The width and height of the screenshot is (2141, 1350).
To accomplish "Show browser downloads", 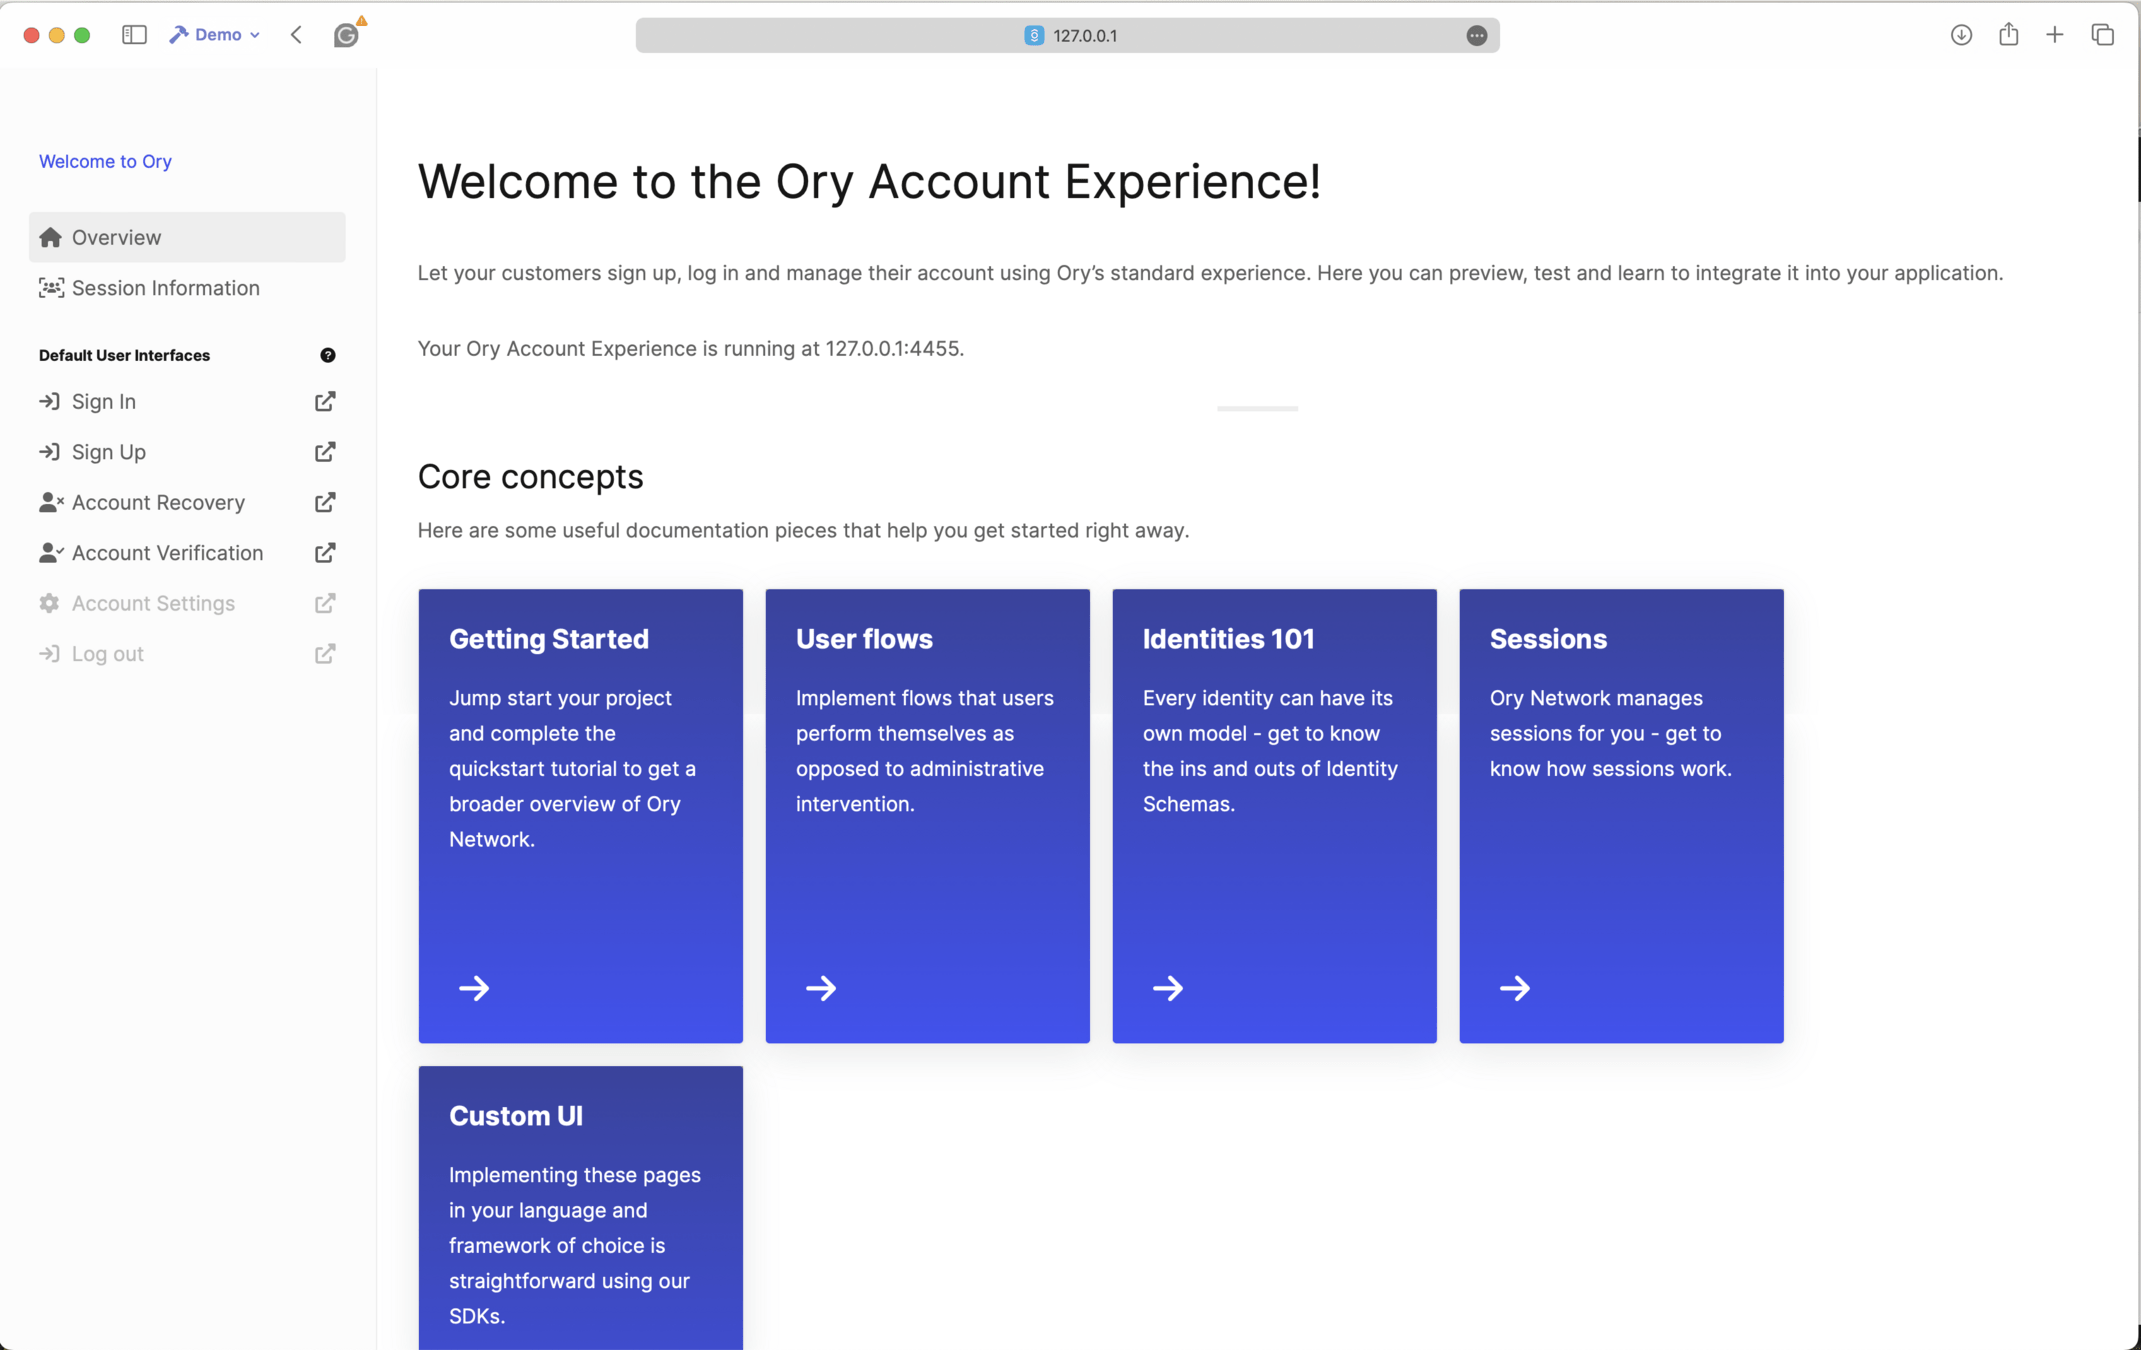I will [1960, 35].
